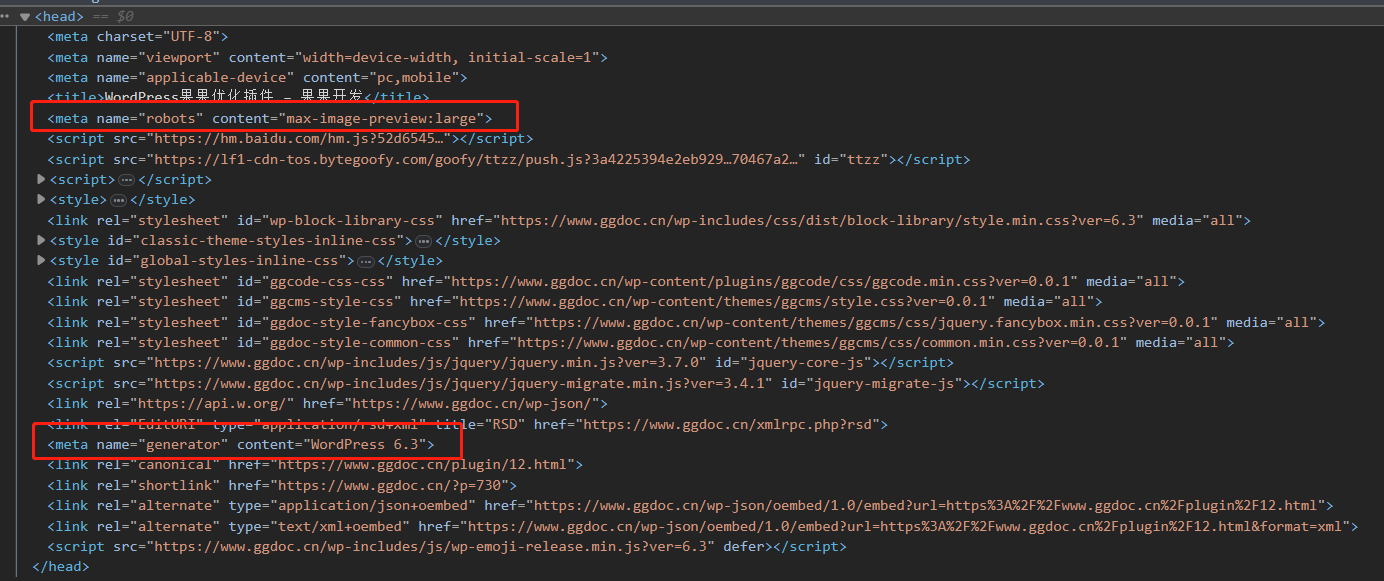Click the ellipsis in the style tag without an id
This screenshot has width=1384, height=581.
click(x=118, y=200)
